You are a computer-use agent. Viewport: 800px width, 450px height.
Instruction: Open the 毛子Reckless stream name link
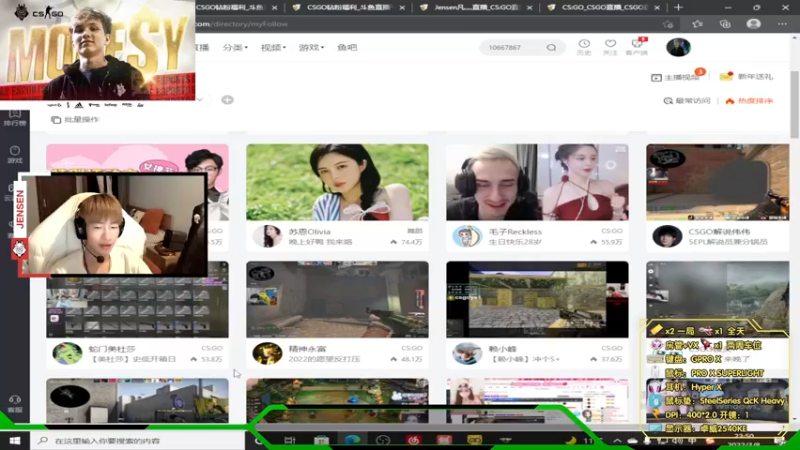click(x=515, y=232)
